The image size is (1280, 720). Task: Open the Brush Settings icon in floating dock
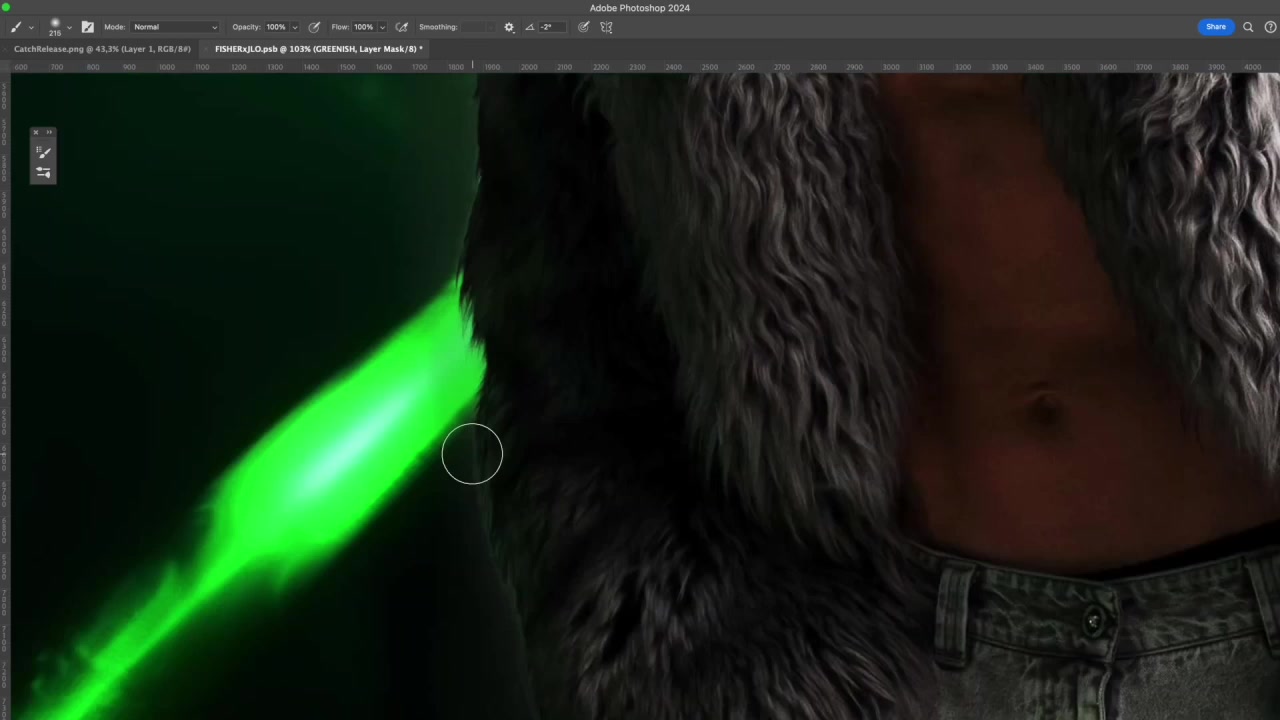pyautogui.click(x=43, y=172)
